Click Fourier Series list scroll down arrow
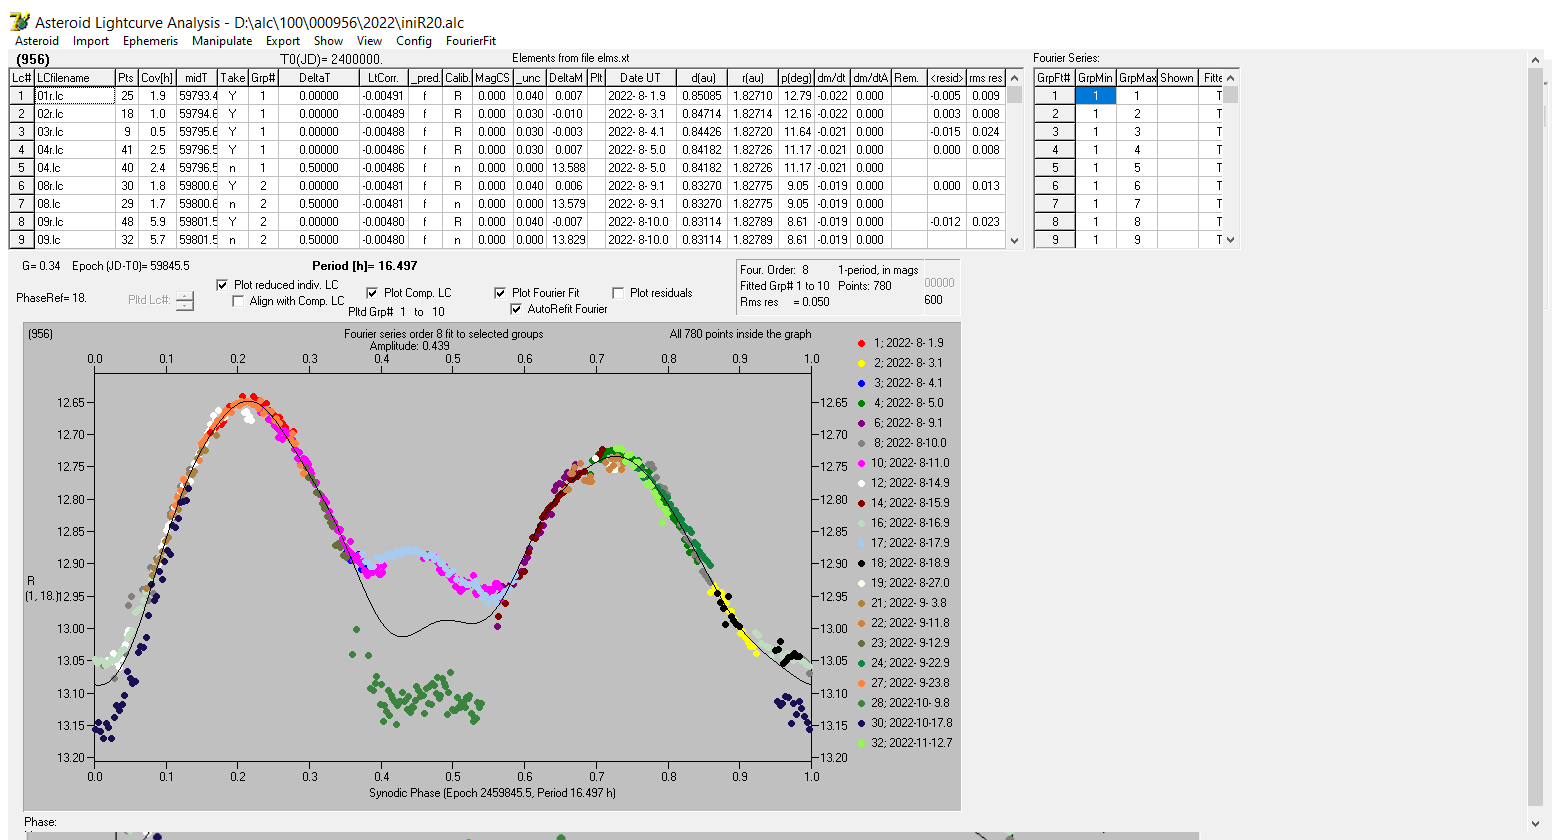Screen dimensions: 1552x840 [1231, 240]
